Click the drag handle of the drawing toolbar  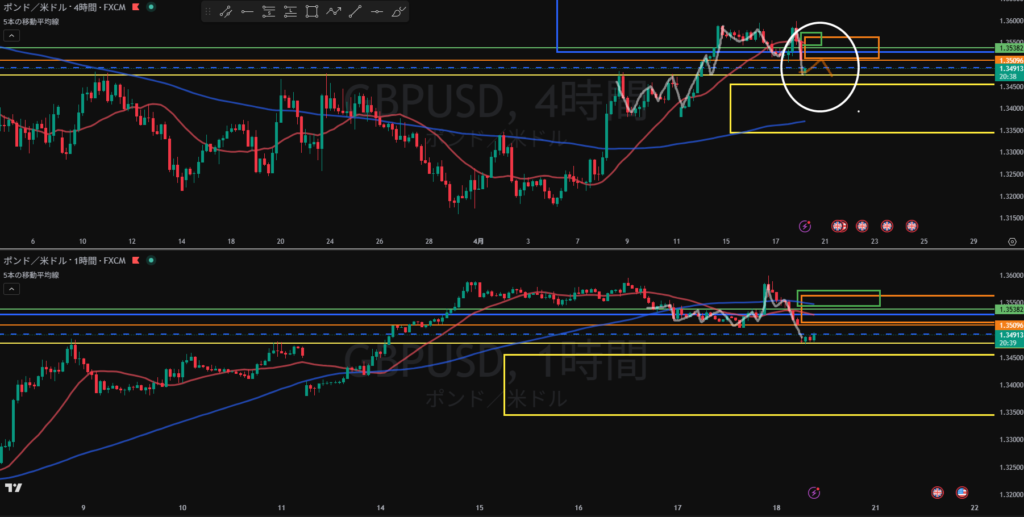click(207, 12)
